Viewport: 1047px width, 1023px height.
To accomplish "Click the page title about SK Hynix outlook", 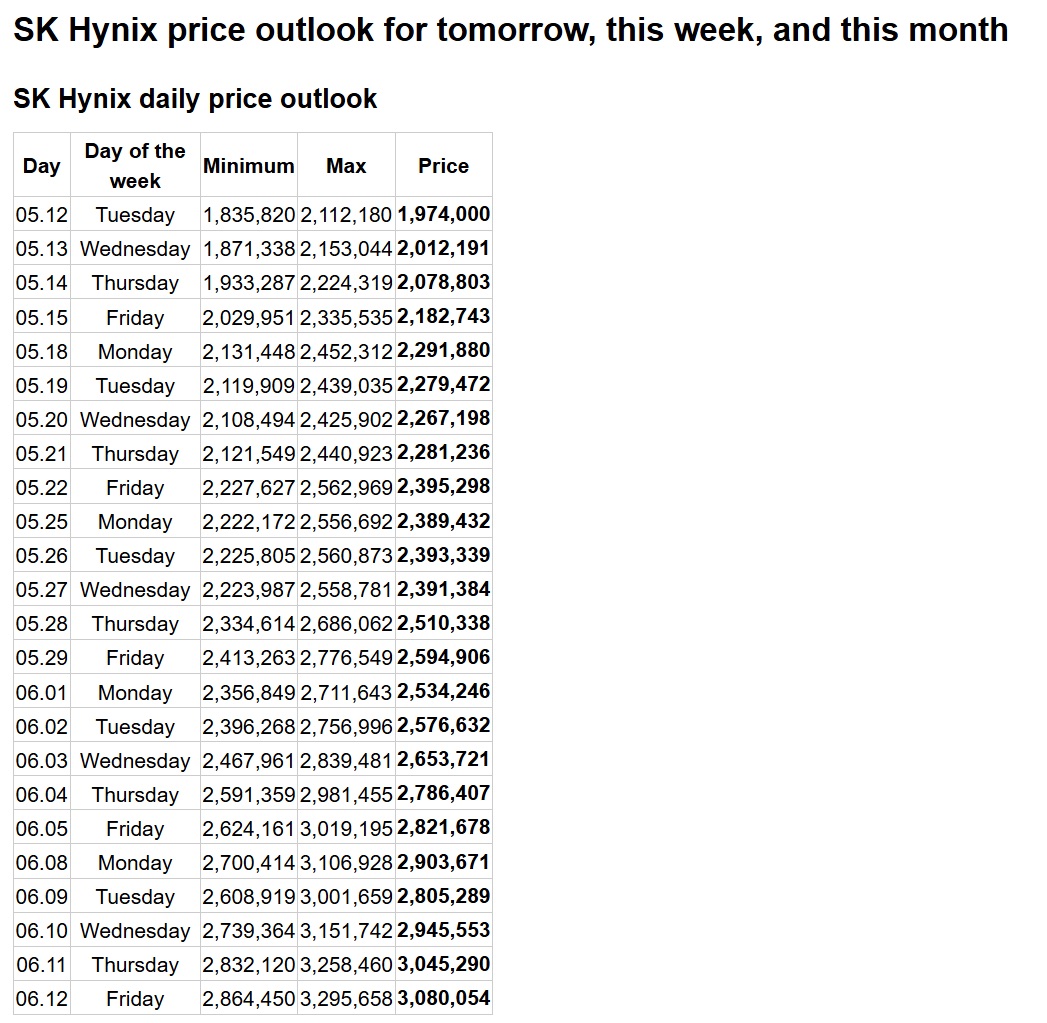I will click(x=510, y=30).
